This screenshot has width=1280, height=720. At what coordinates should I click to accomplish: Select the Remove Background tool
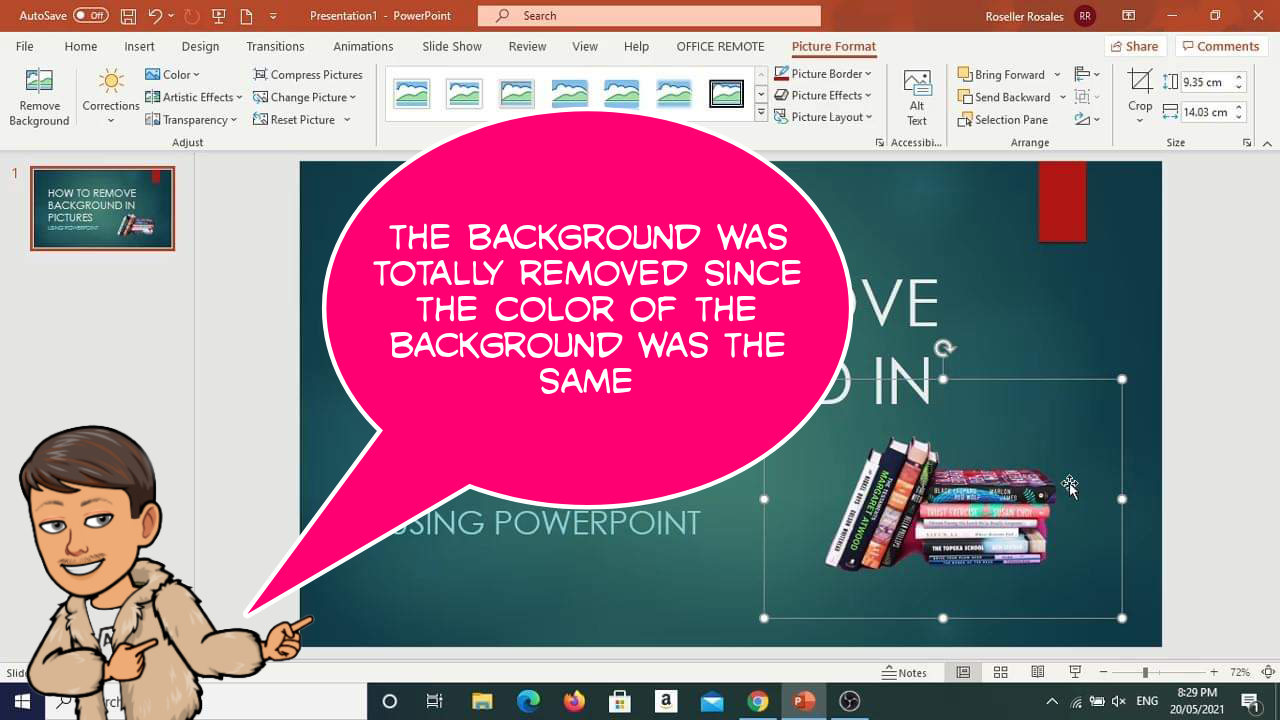pyautogui.click(x=38, y=95)
